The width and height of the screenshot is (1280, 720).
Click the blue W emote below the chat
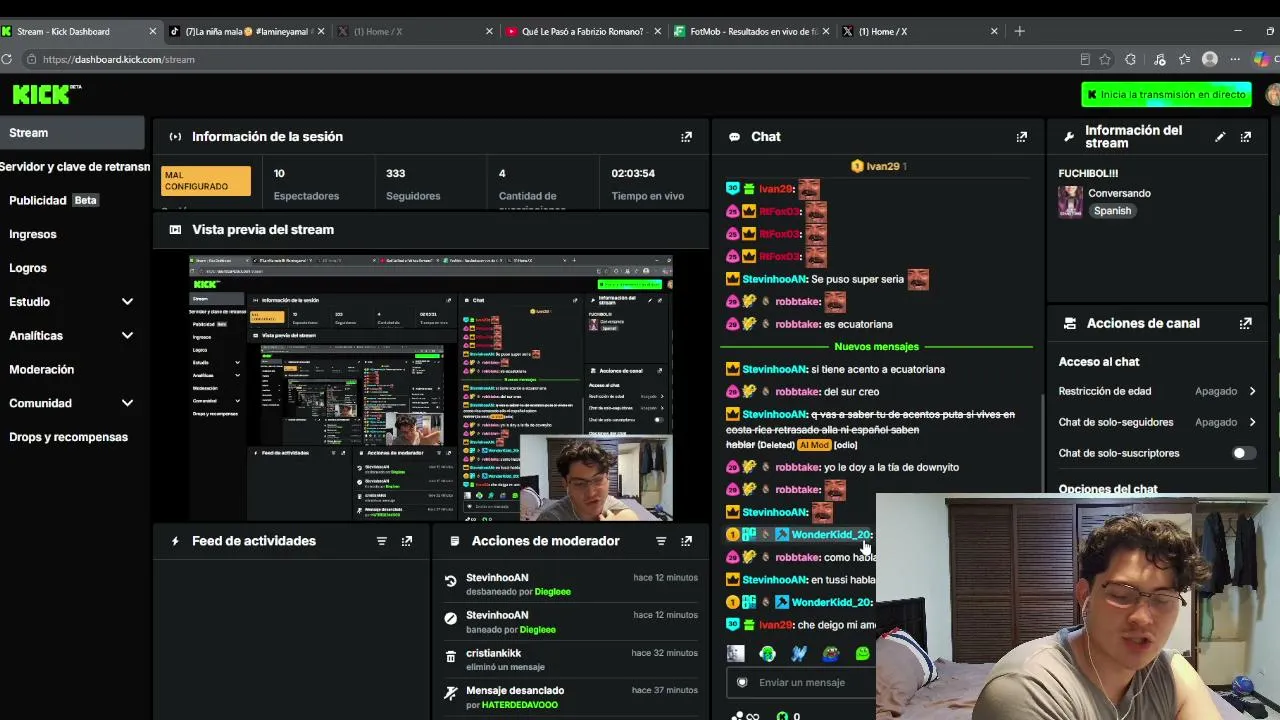(799, 654)
